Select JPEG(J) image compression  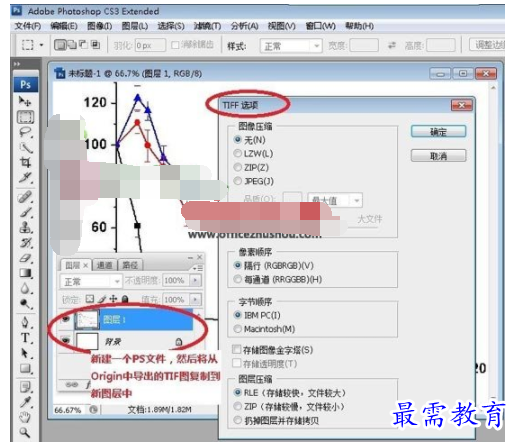pos(237,181)
